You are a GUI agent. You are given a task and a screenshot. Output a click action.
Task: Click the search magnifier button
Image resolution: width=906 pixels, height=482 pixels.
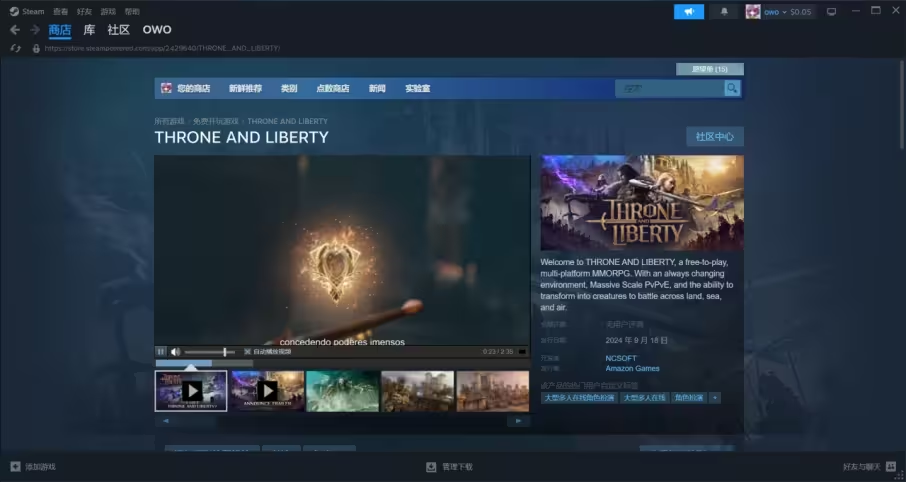[732, 88]
